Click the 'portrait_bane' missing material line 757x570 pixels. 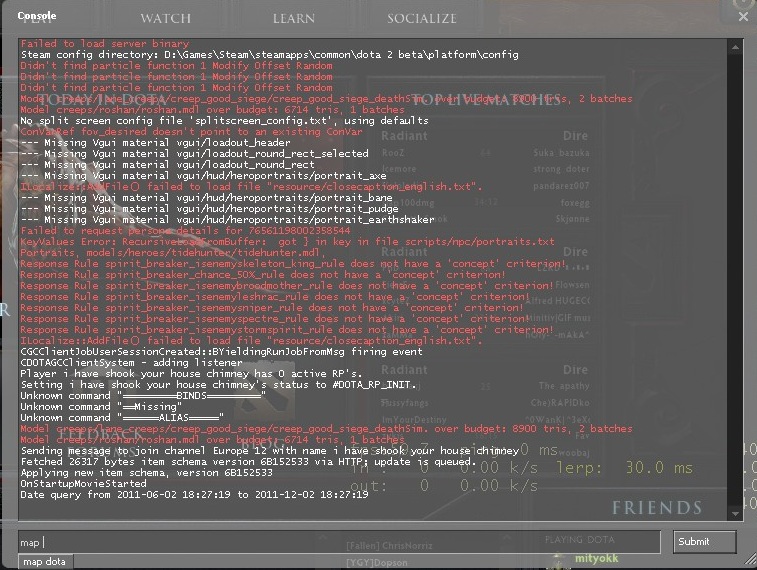click(x=207, y=198)
